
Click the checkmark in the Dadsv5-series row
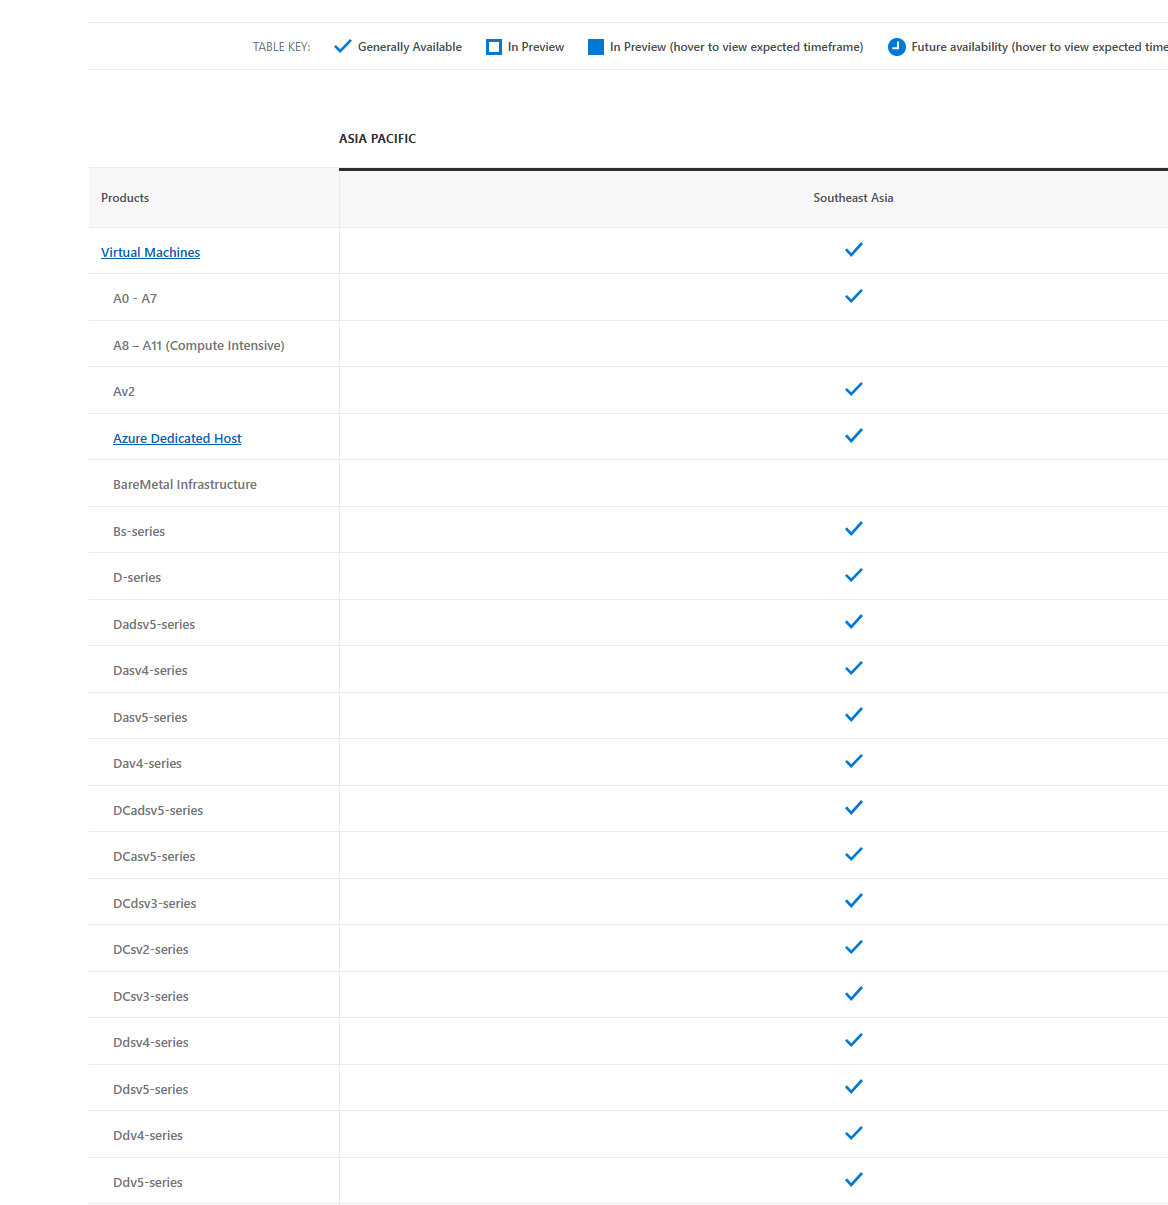pyautogui.click(x=854, y=622)
